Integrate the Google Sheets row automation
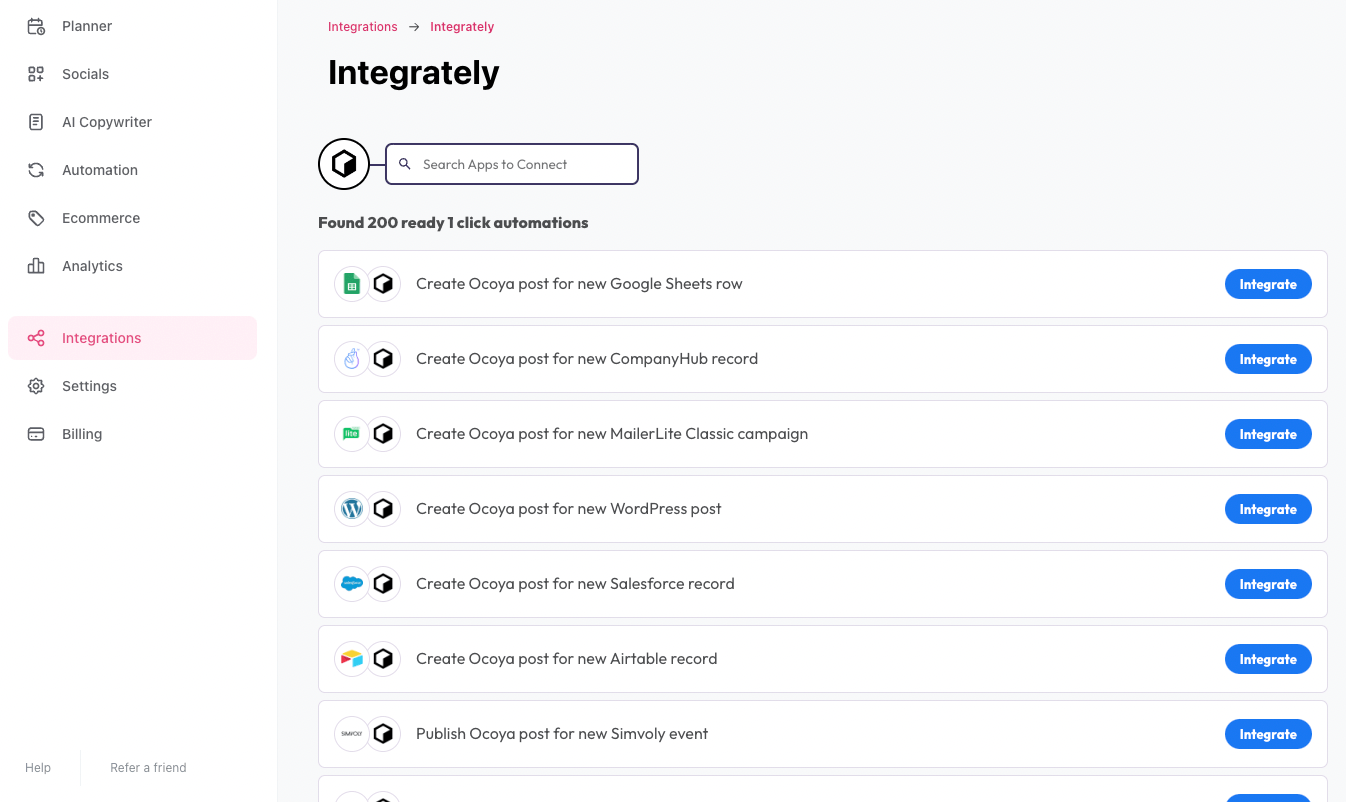The width and height of the screenshot is (1346, 802). 1268,284
